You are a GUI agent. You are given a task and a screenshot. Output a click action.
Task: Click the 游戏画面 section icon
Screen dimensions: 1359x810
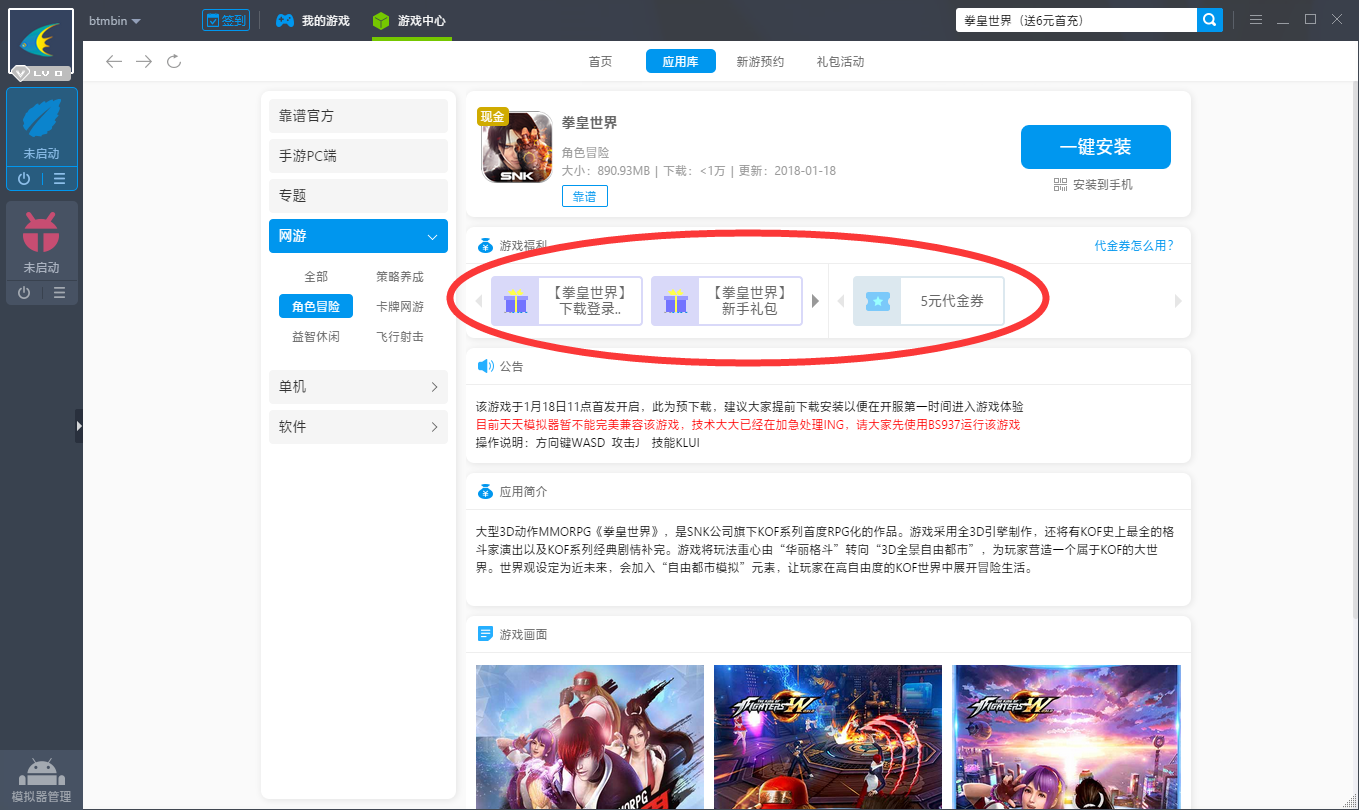coord(485,634)
